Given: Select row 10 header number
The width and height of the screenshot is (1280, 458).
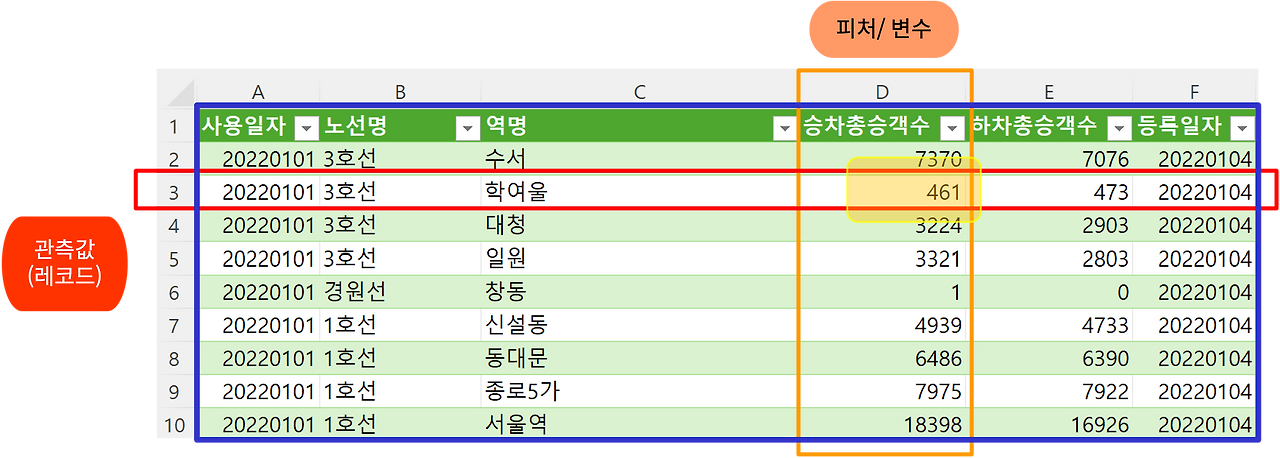Looking at the screenshot, I should pos(174,424).
